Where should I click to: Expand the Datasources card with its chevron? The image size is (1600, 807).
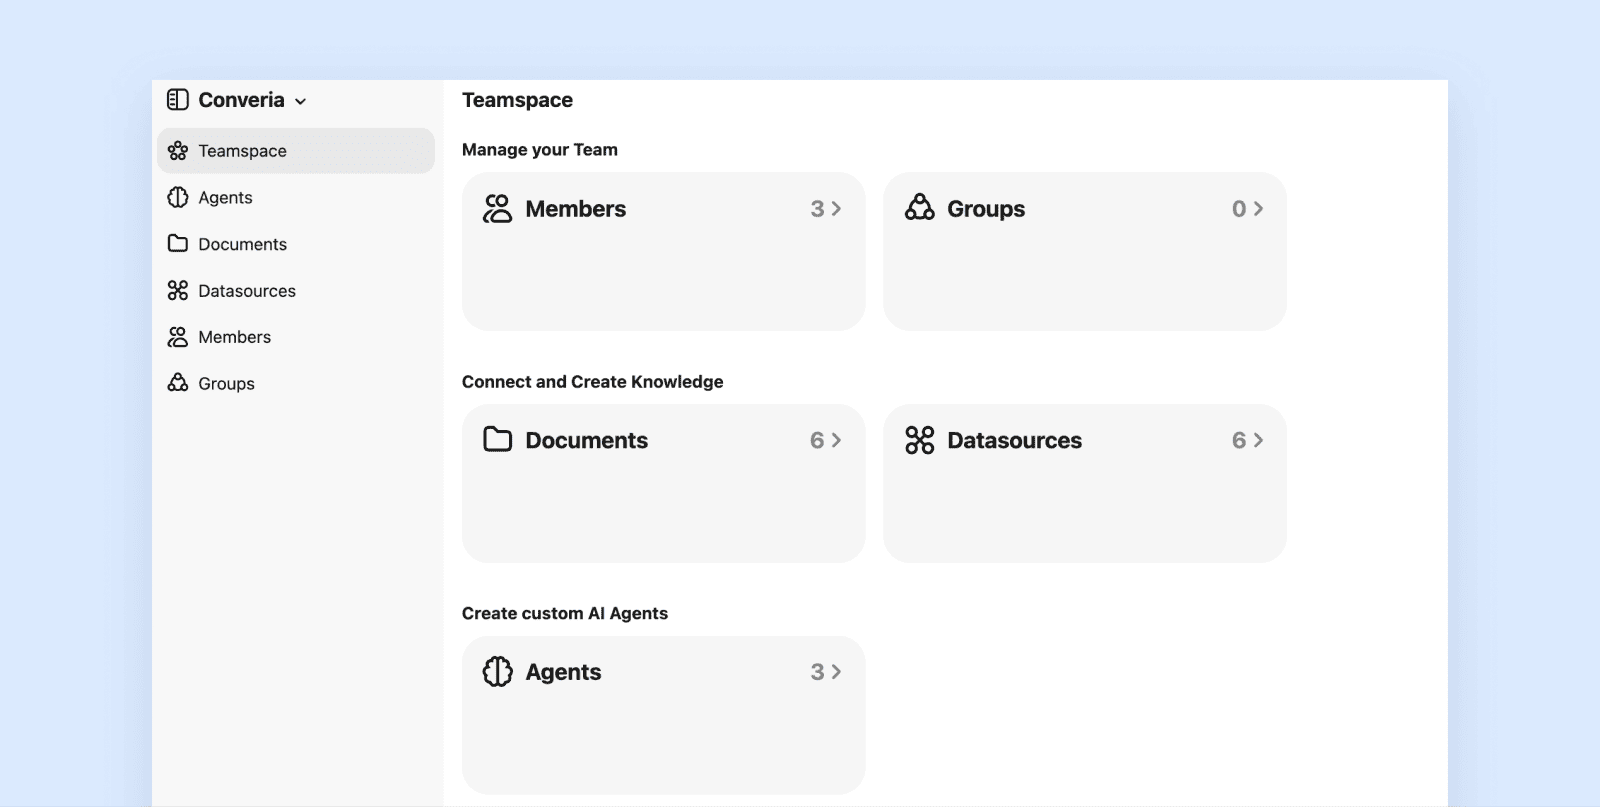point(1258,440)
